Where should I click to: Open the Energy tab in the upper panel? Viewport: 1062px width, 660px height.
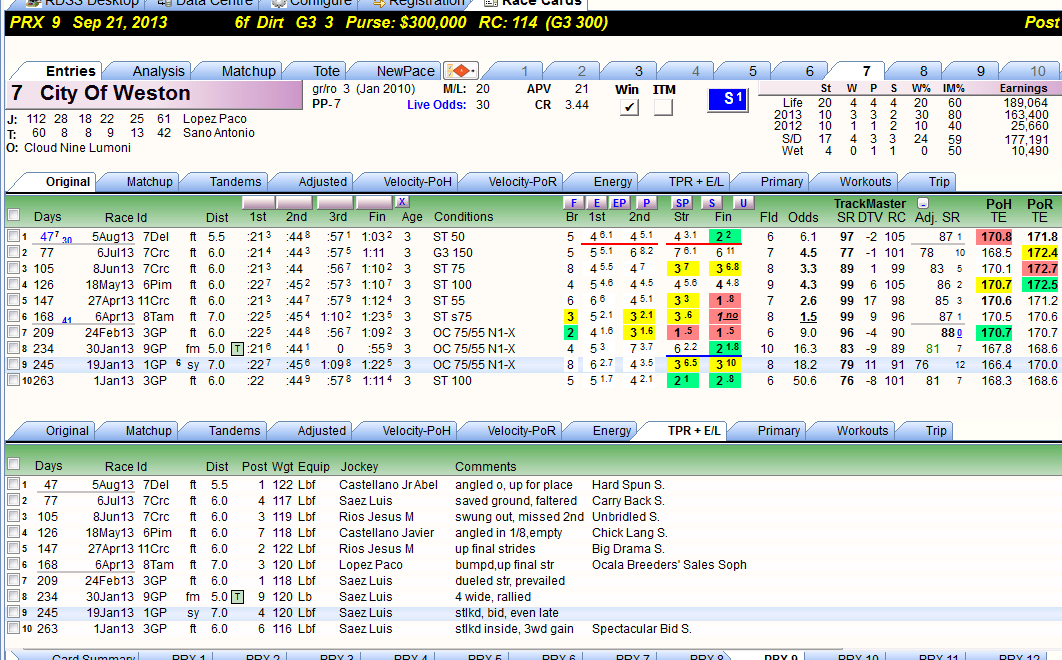coord(612,182)
